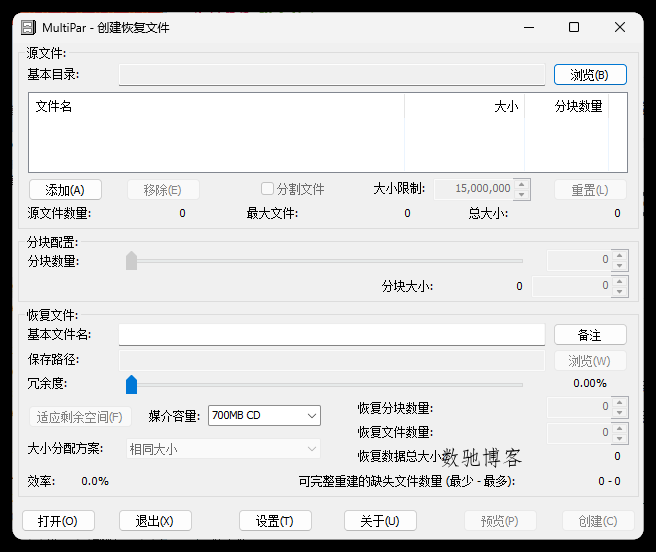Click the 浏览(B) browse button for base directory
Viewport: 656px width, 552px height.
590,74
